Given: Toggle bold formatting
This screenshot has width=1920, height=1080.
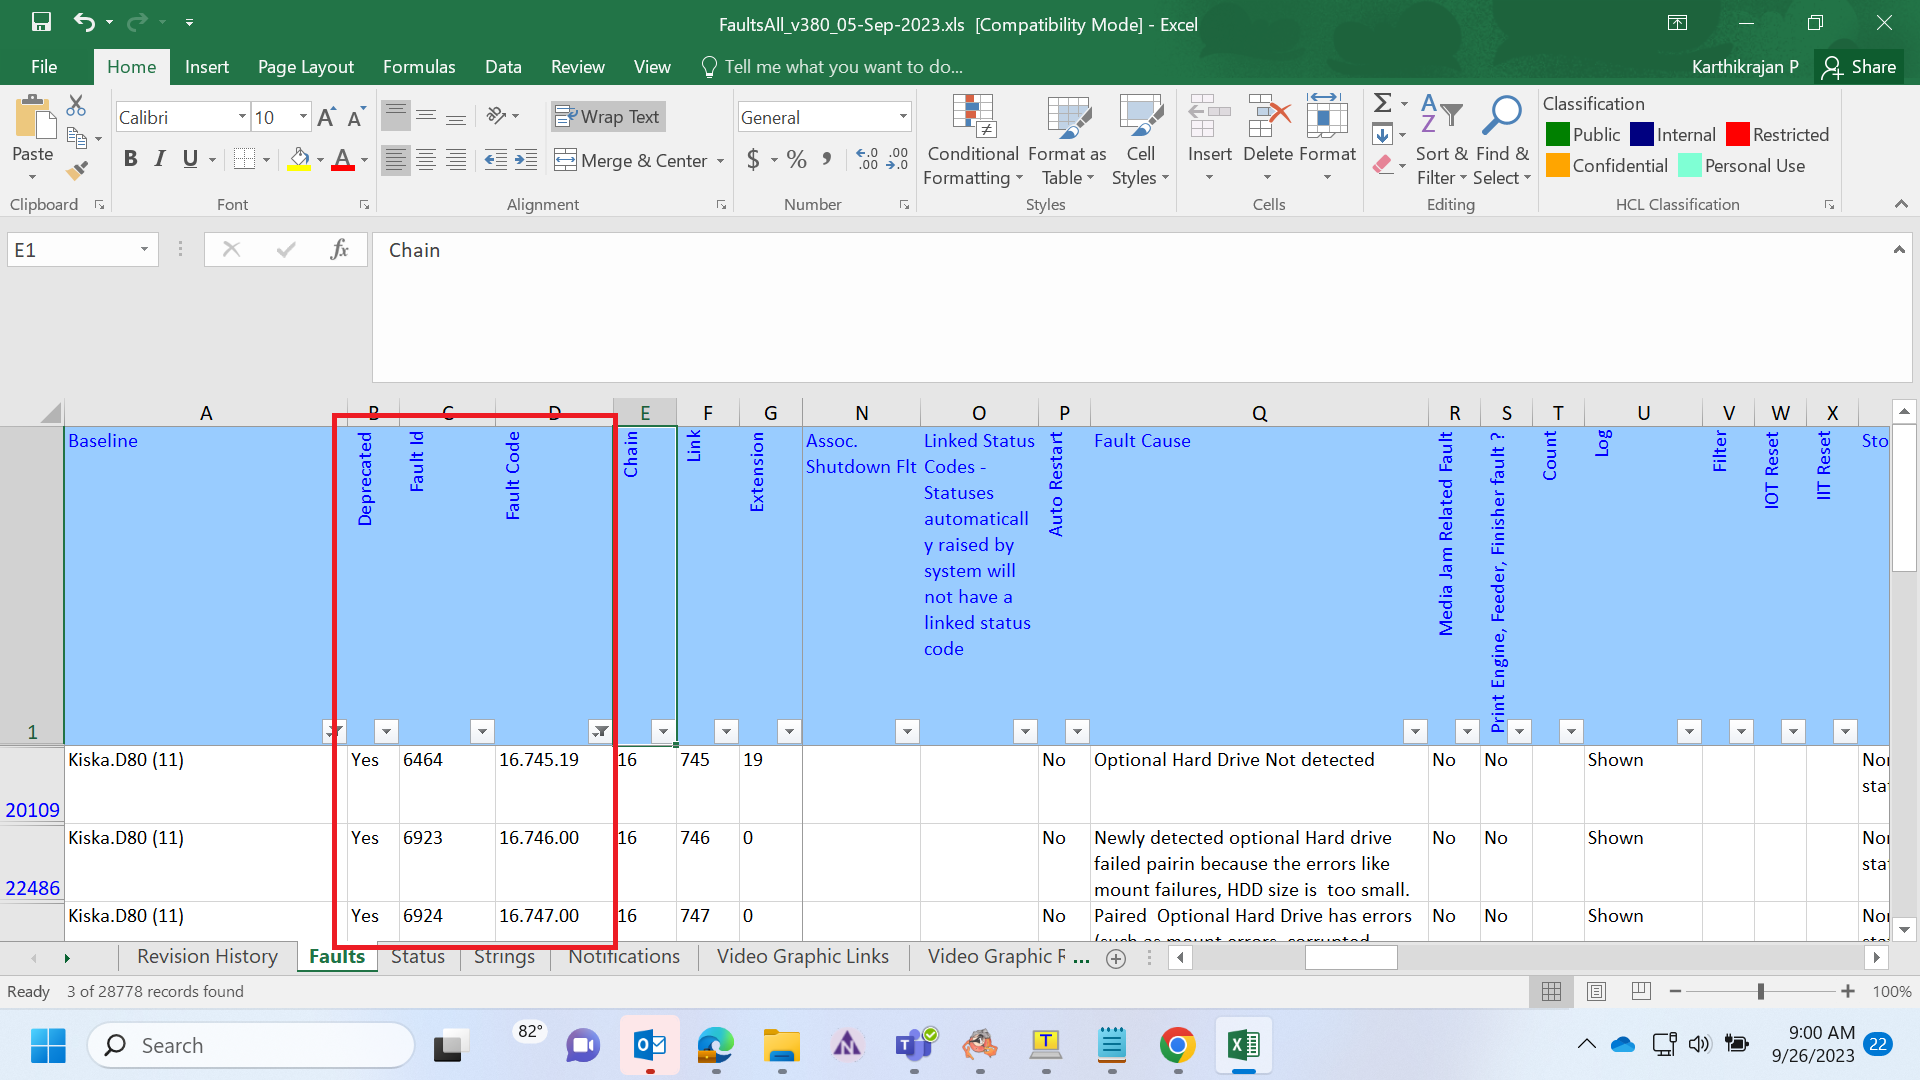Looking at the screenshot, I should tap(130, 160).
